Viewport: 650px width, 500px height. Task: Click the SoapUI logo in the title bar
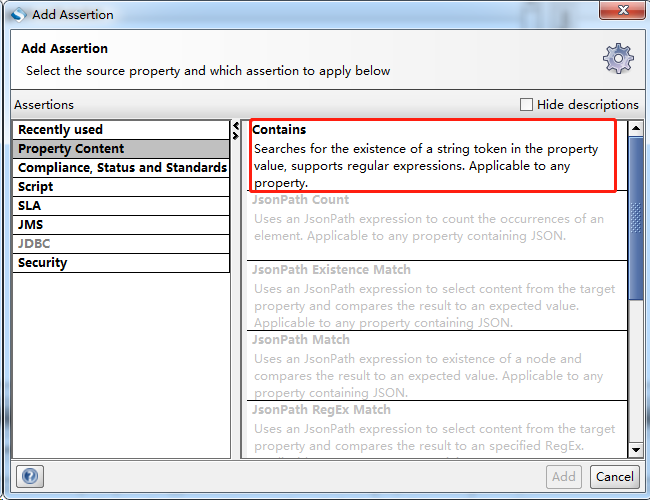[19, 15]
